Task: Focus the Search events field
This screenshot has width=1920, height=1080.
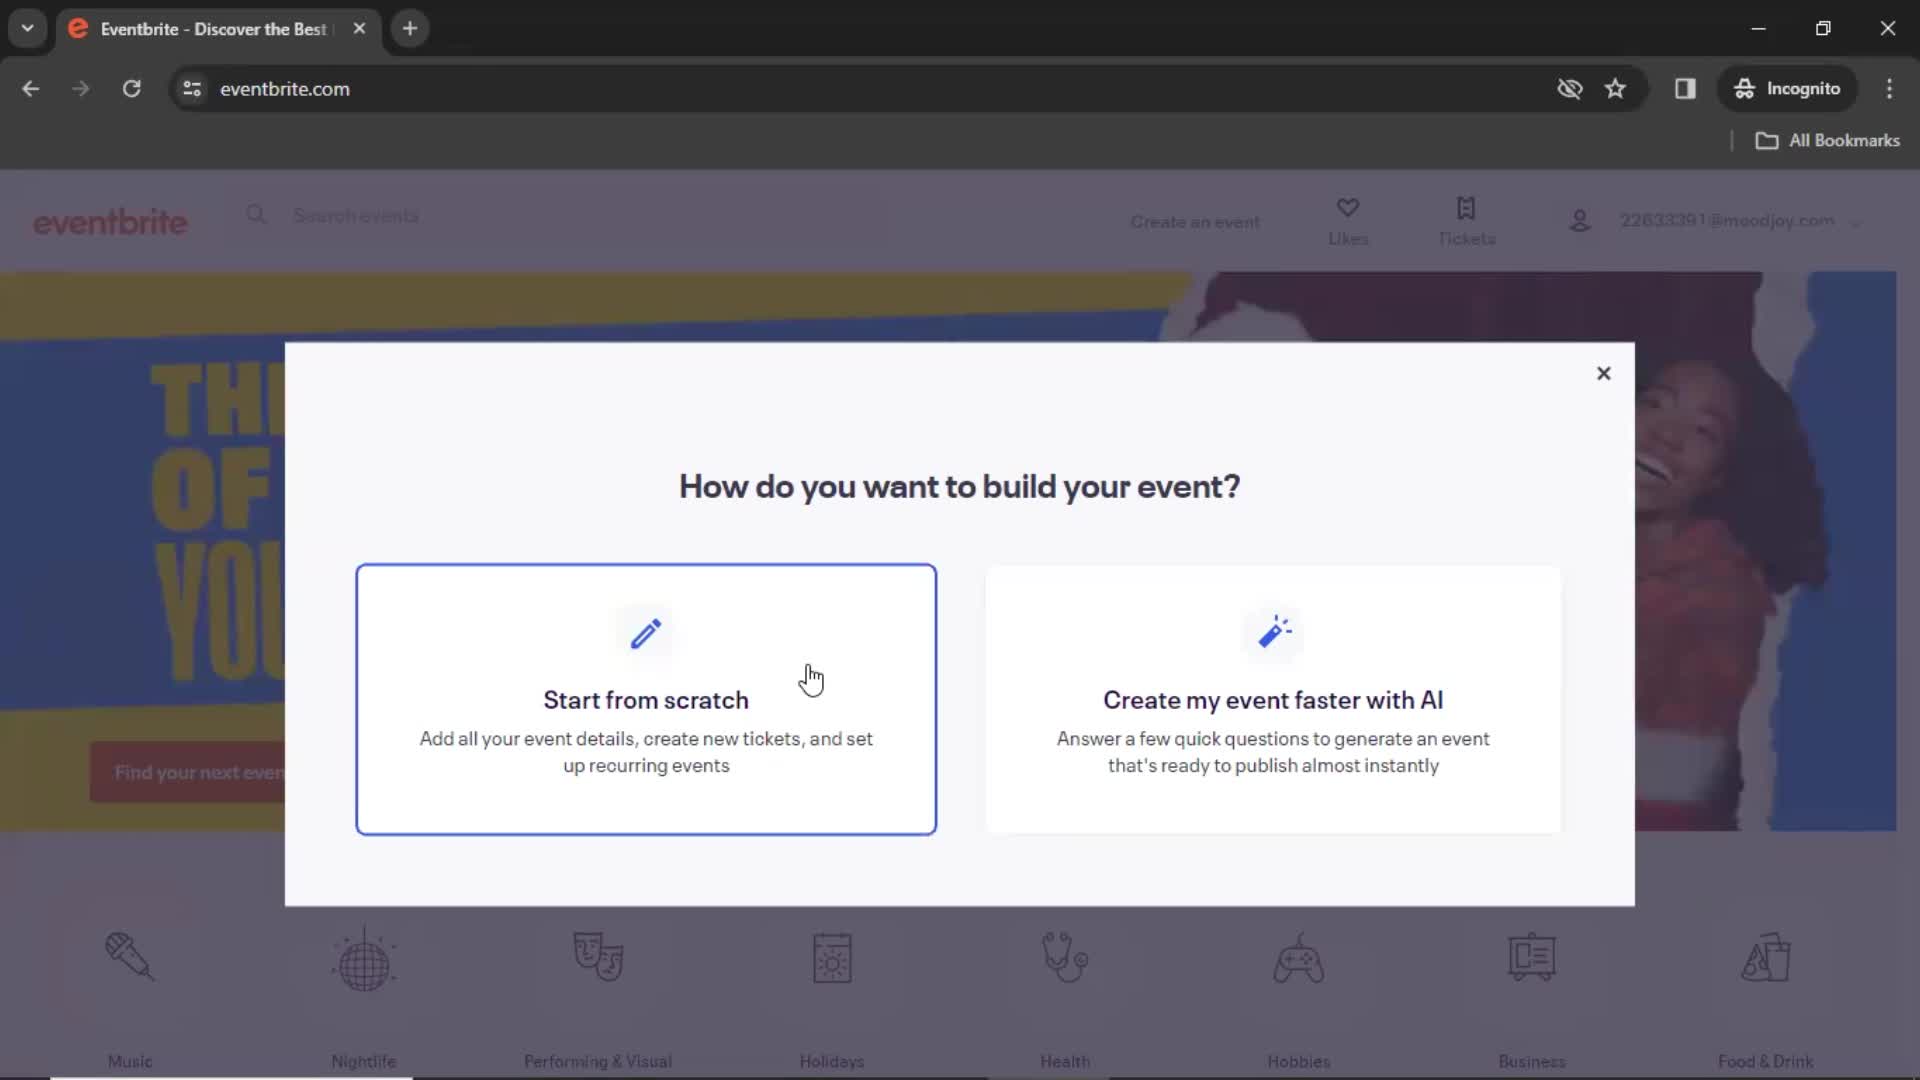Action: coord(355,215)
